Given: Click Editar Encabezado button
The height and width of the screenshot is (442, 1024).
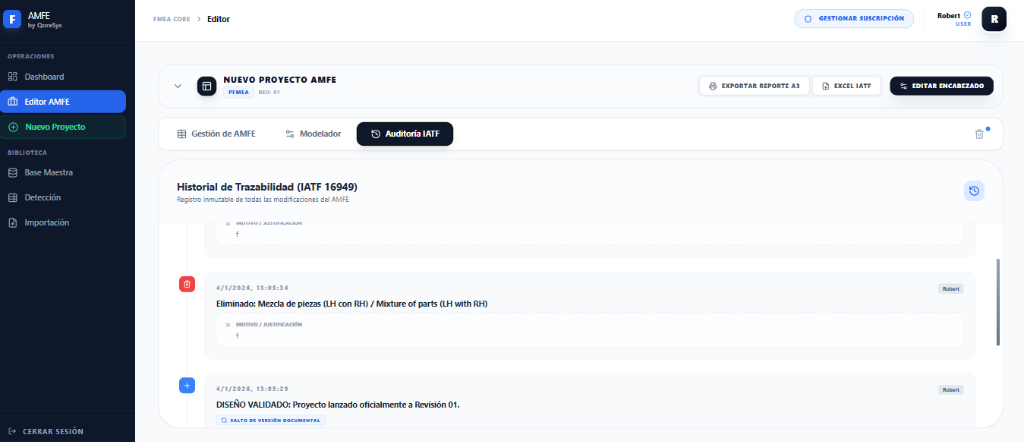Looking at the screenshot, I should click(x=941, y=86).
